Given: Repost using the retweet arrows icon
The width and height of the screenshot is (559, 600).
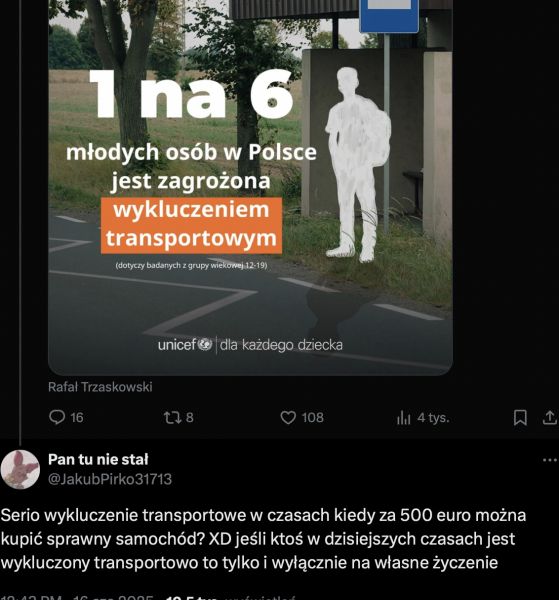Looking at the screenshot, I should (x=173, y=417).
